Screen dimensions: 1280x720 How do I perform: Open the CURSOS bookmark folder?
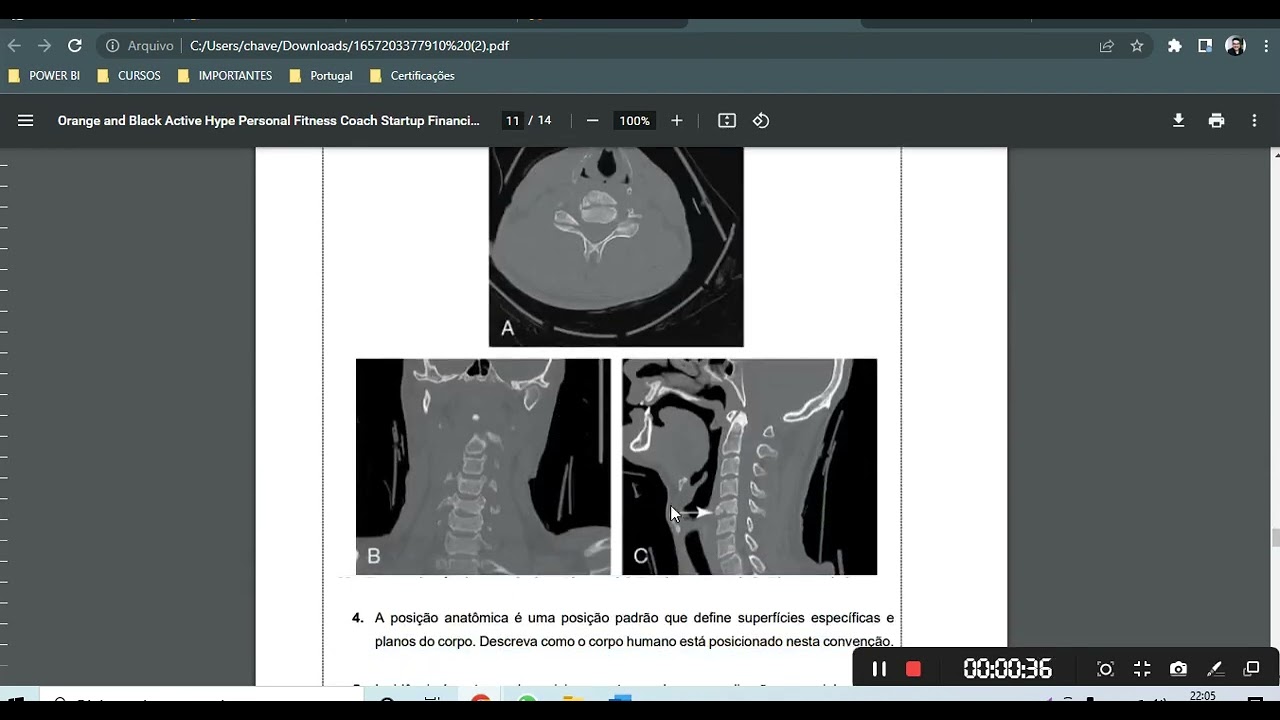(x=129, y=76)
